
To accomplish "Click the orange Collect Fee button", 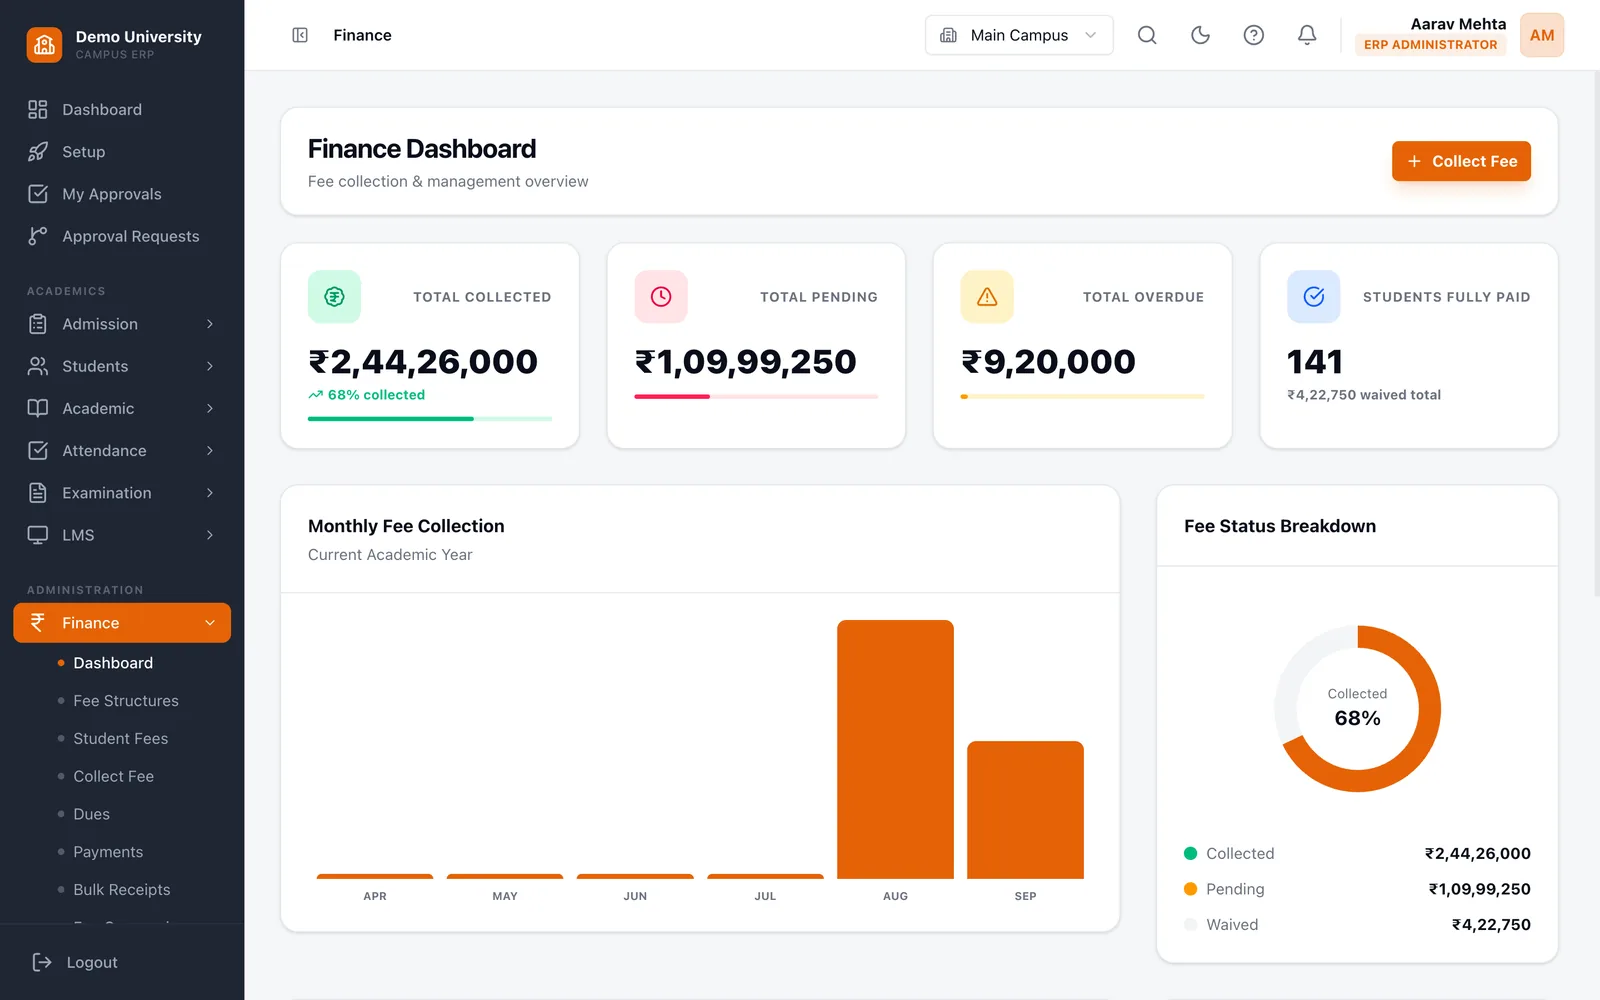I will click(1461, 161).
